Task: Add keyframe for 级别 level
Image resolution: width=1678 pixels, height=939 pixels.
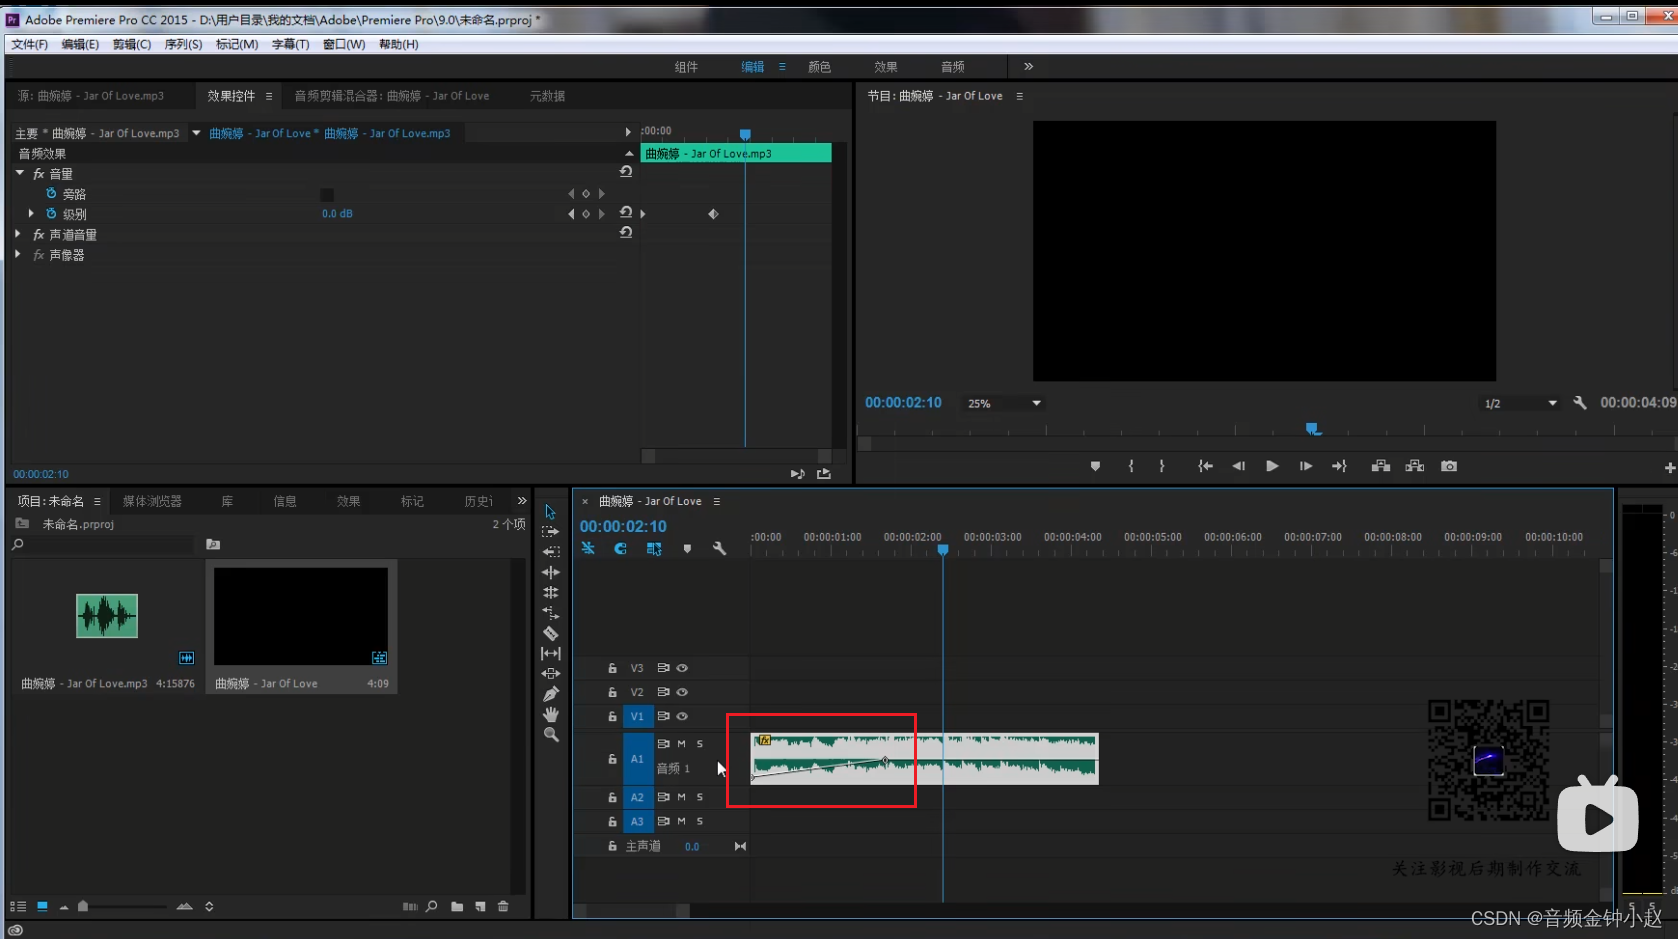Action: pyautogui.click(x=586, y=214)
